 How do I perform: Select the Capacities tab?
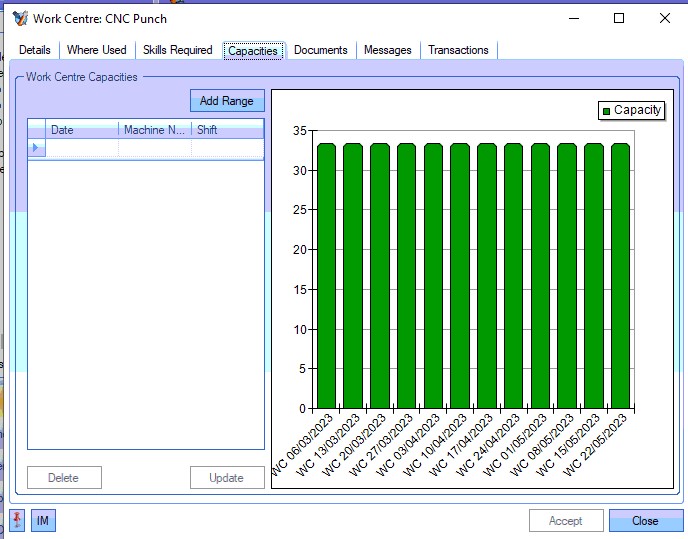[253, 50]
